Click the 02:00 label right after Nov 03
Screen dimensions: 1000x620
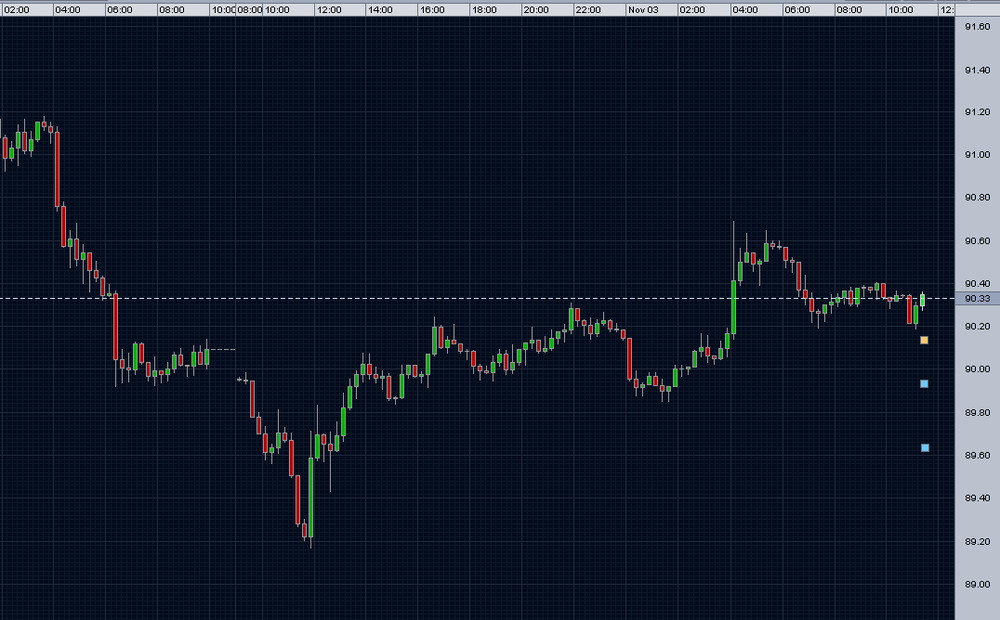[x=693, y=10]
